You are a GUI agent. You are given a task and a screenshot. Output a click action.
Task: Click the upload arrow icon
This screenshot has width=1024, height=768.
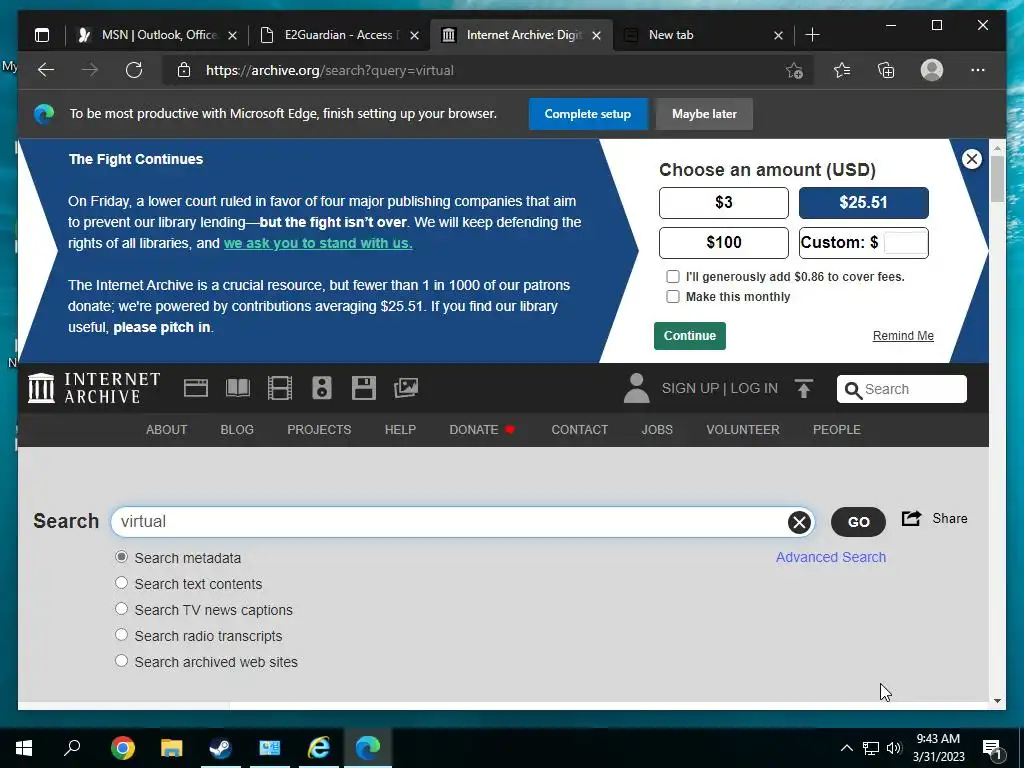coord(804,389)
